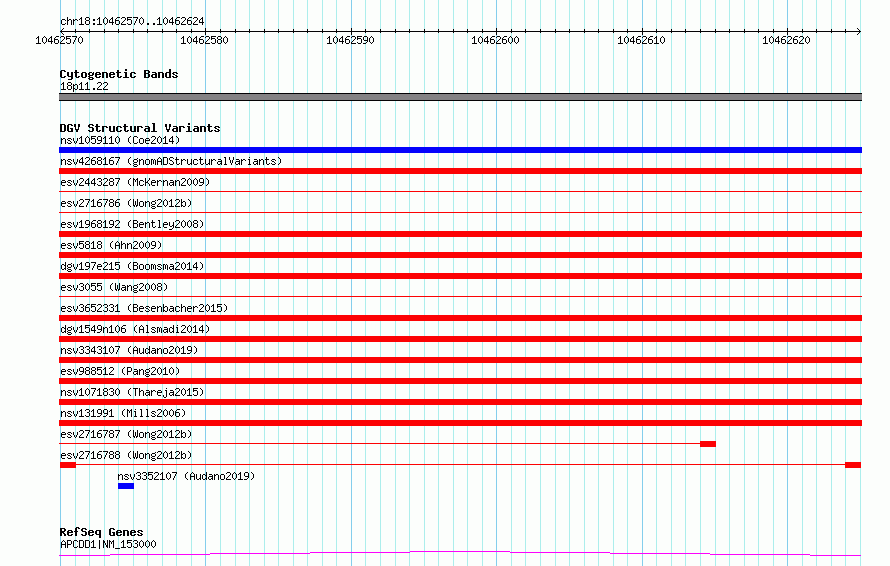Click the red nsv3343107 variant bar
This screenshot has width=890, height=566.
point(460,360)
